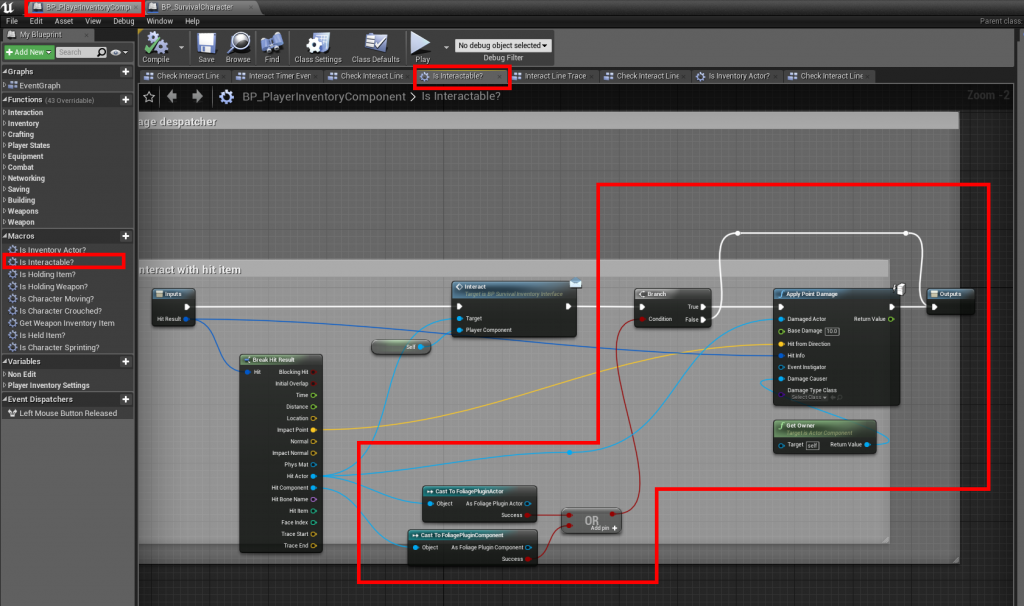Open the Damage Type Class selector

809,397
